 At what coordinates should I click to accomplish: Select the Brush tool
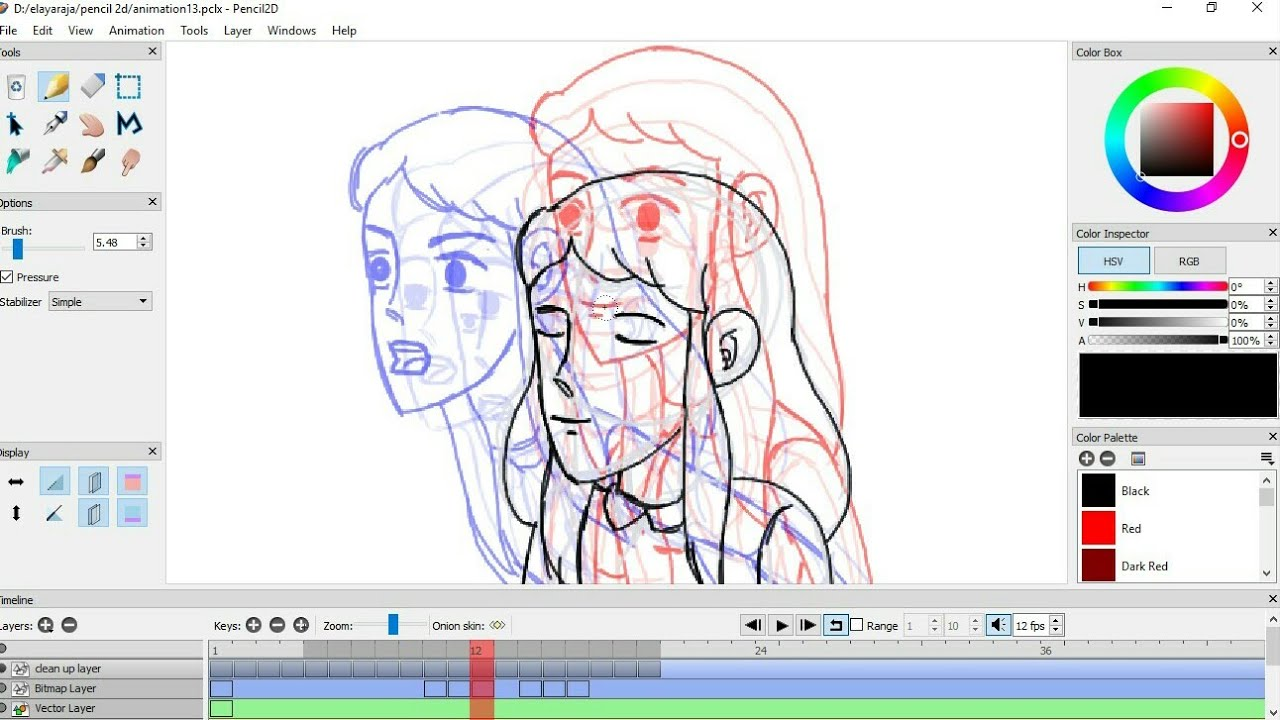(x=91, y=161)
